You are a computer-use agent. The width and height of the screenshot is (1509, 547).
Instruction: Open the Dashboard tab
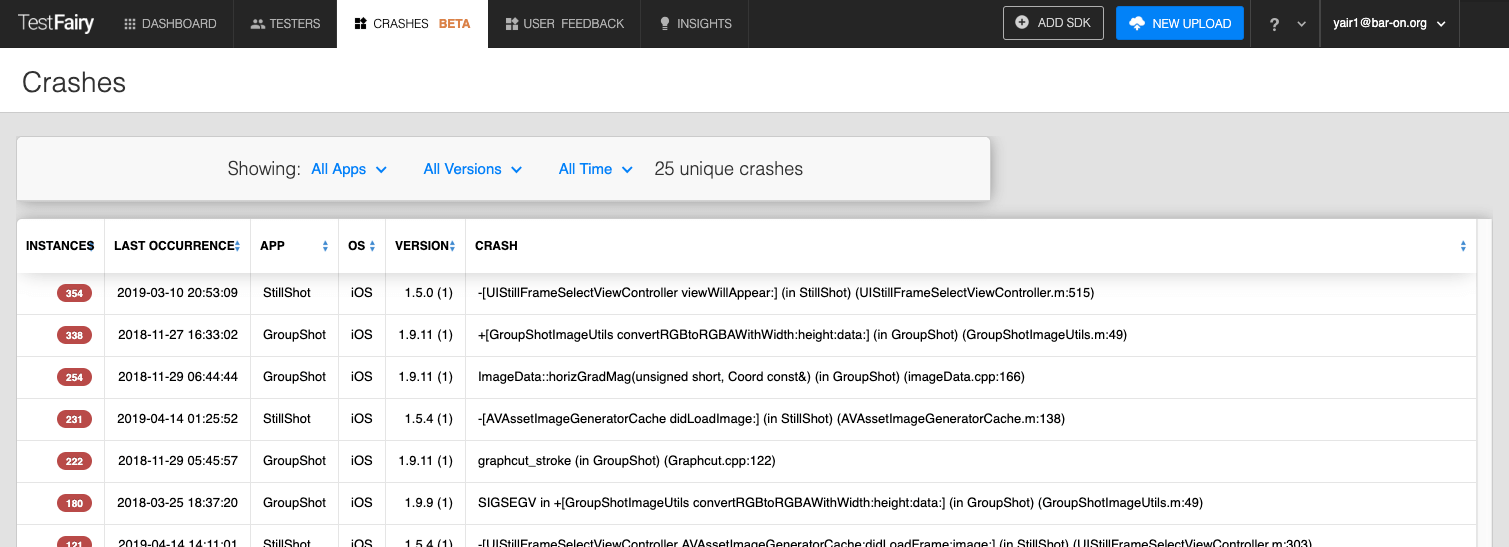click(x=170, y=24)
